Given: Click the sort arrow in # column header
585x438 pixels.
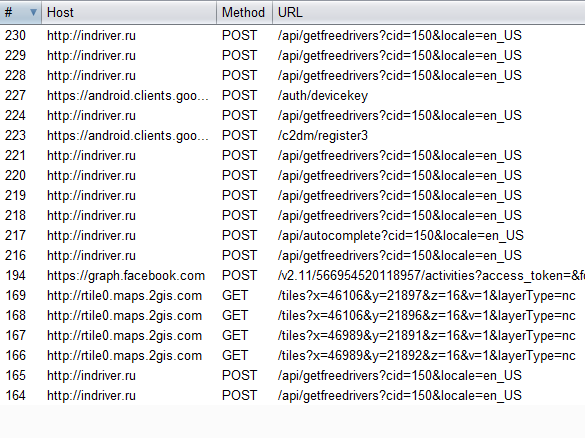Looking at the screenshot, I should pyautogui.click(x=33, y=13).
